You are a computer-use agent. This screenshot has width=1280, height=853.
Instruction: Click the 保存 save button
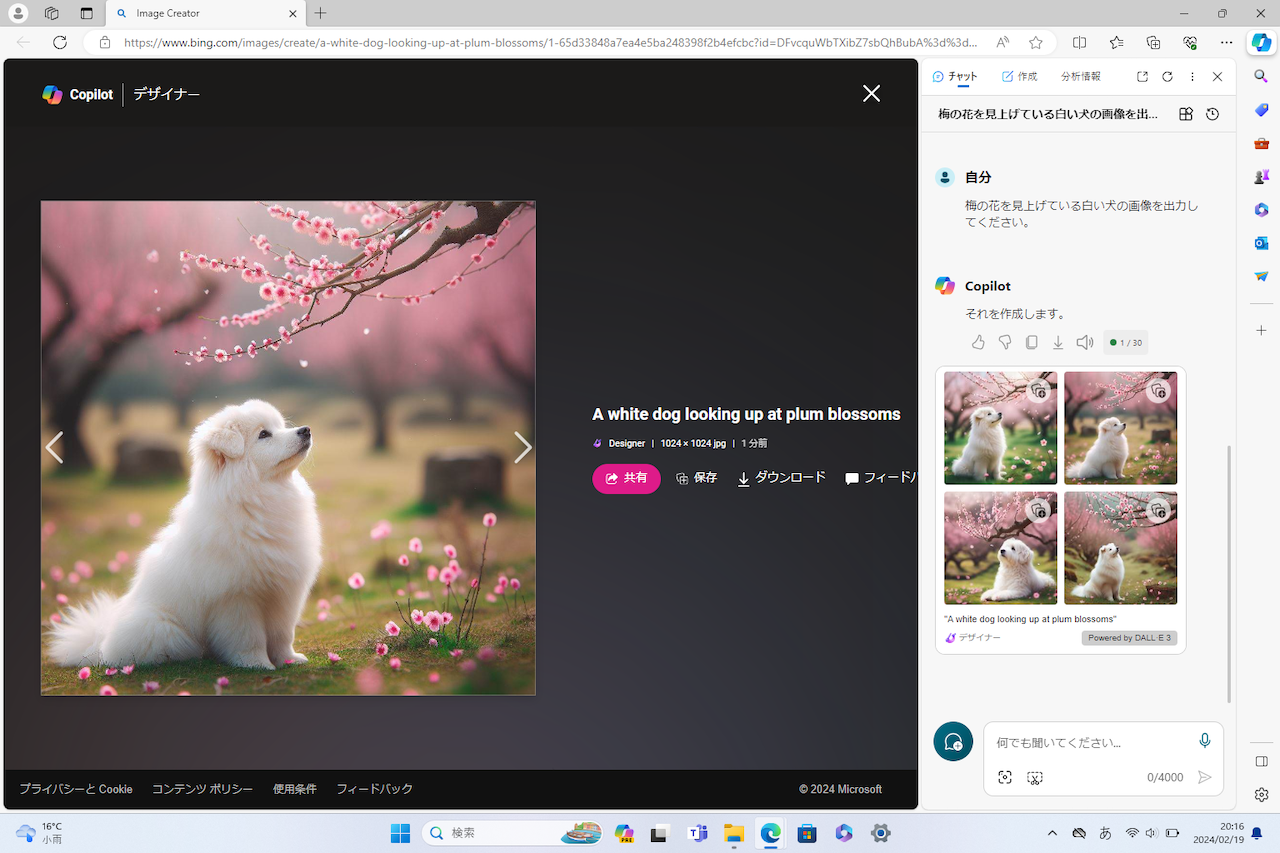696,478
